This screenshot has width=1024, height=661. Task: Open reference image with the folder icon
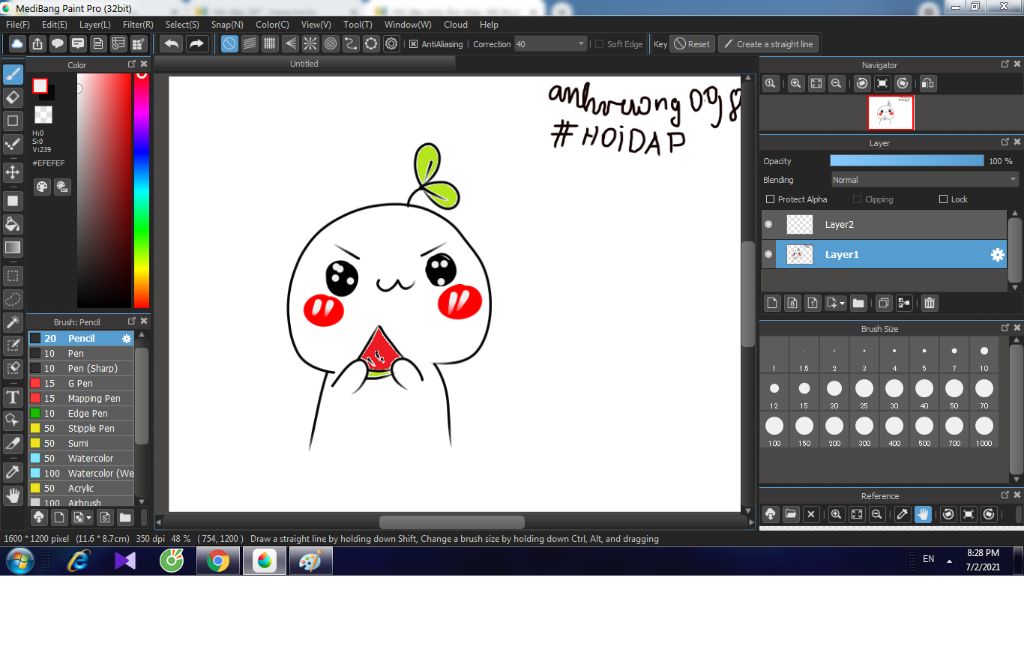click(x=790, y=514)
